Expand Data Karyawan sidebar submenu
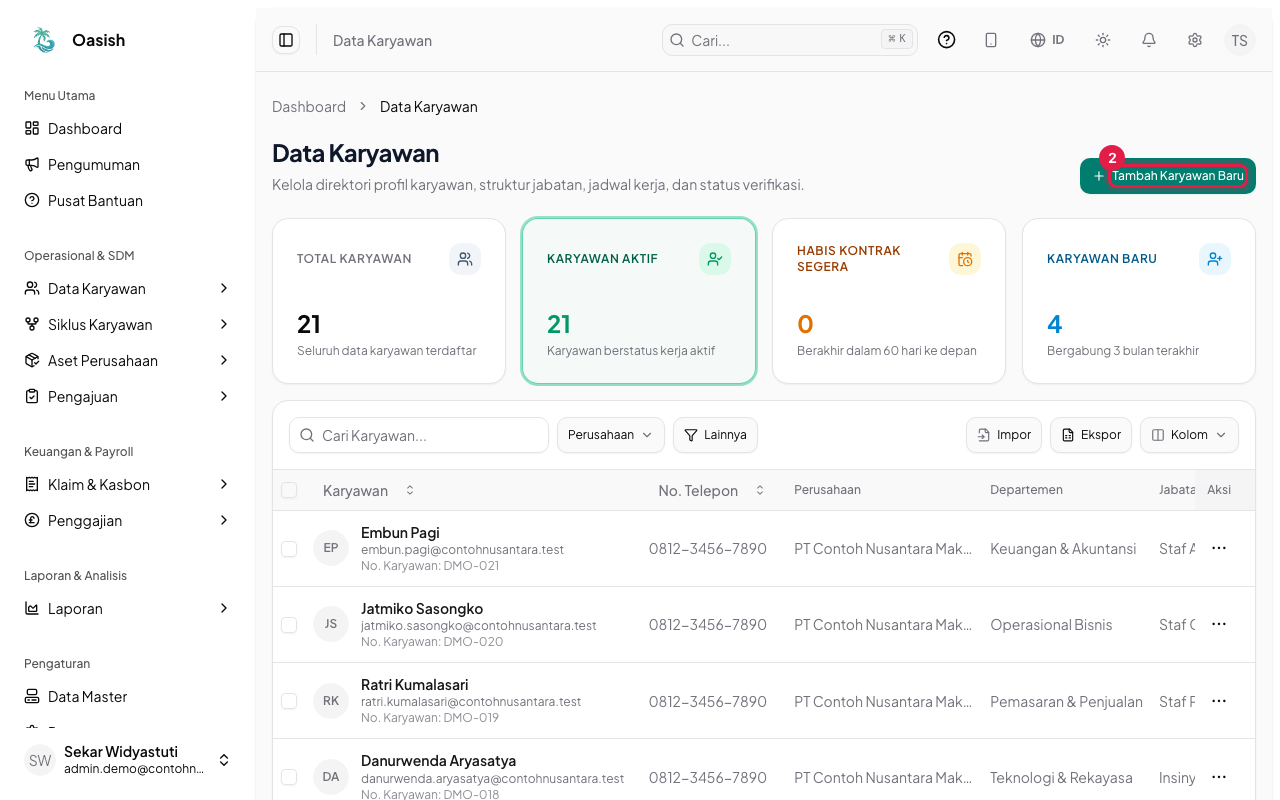The image size is (1280, 800). pyautogui.click(x=224, y=288)
